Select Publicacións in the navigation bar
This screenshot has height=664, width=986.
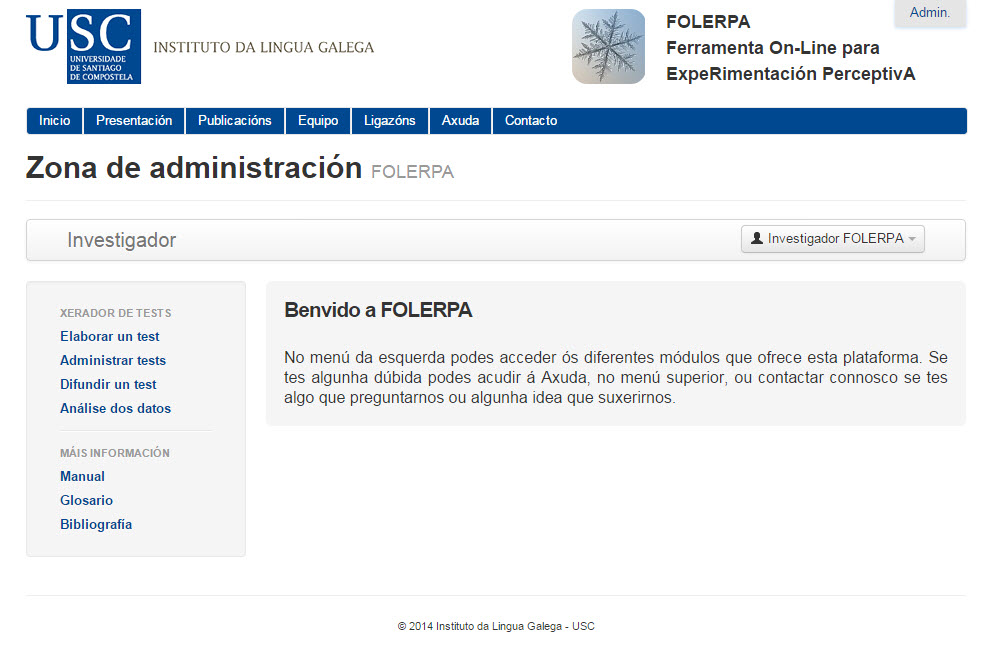pyautogui.click(x=235, y=121)
